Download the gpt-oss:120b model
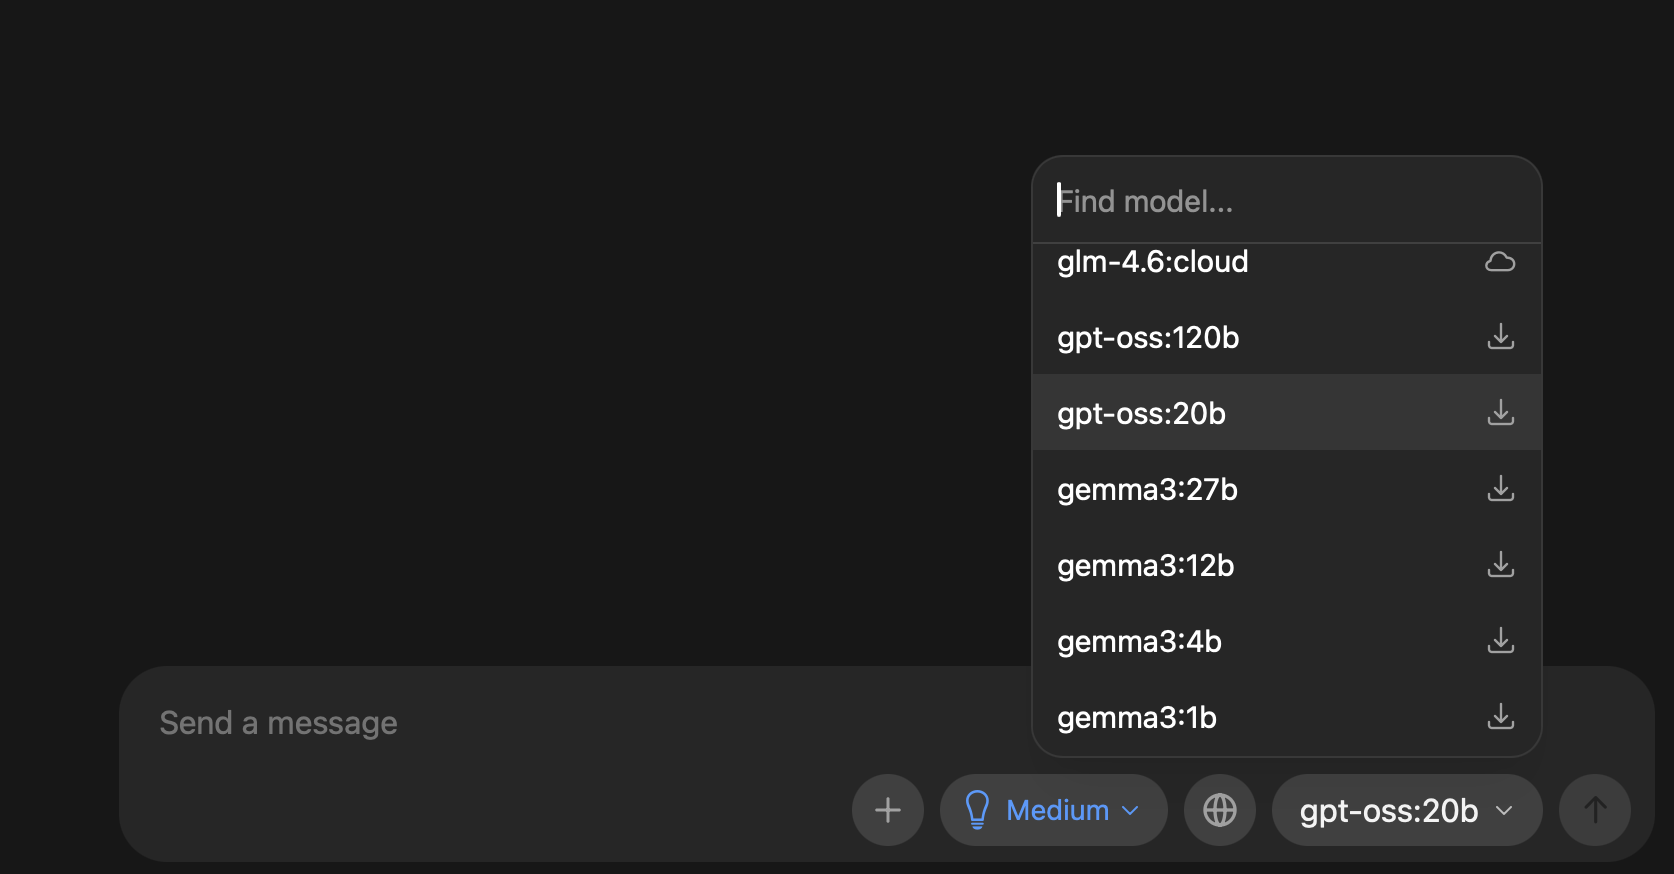The width and height of the screenshot is (1674, 874). [1500, 337]
